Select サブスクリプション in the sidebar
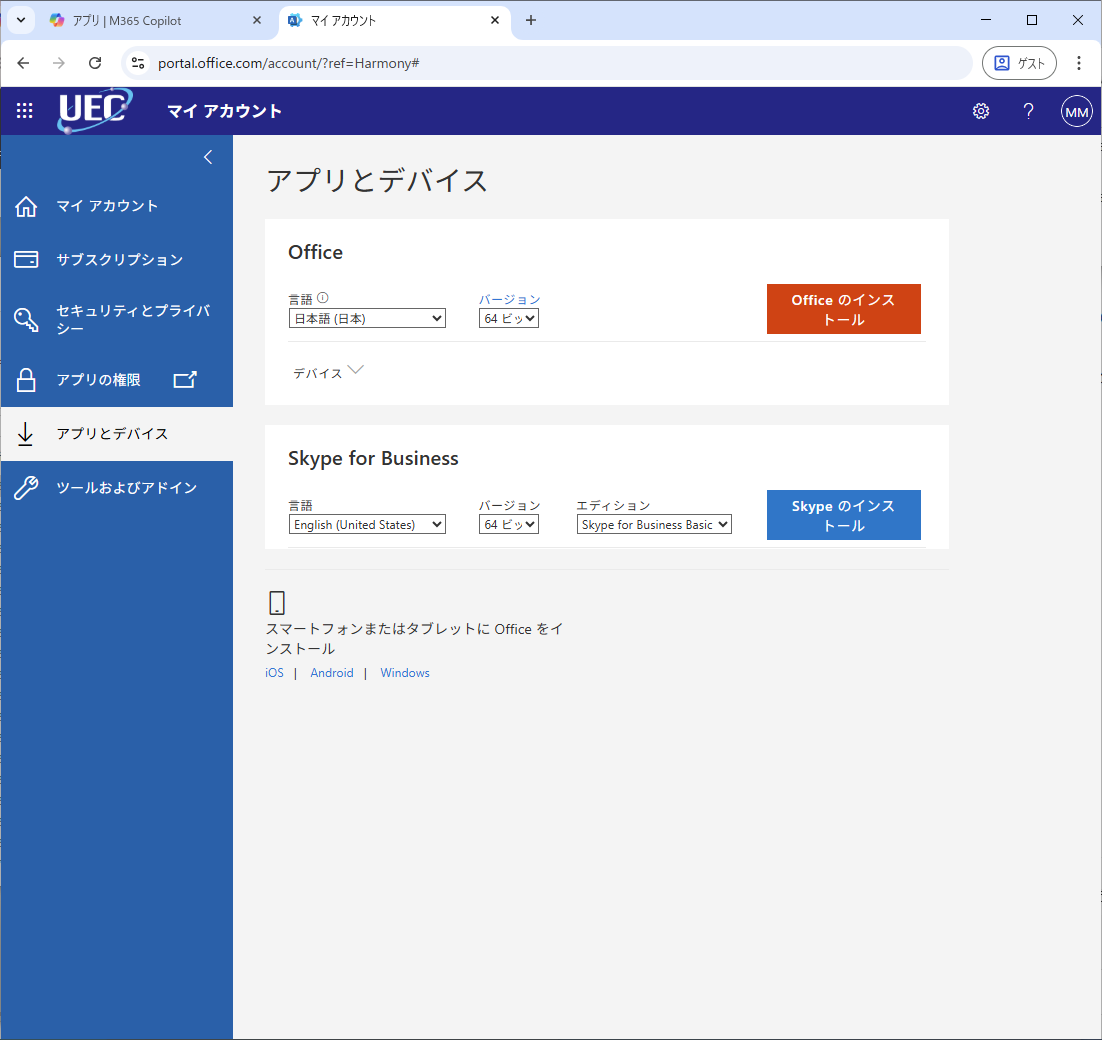The height and width of the screenshot is (1040, 1102). (x=119, y=260)
